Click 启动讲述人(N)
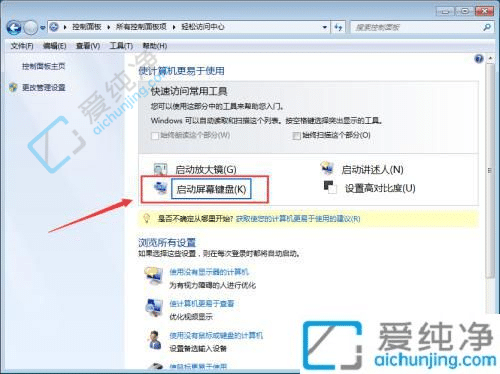500x374 pixels. [372, 170]
